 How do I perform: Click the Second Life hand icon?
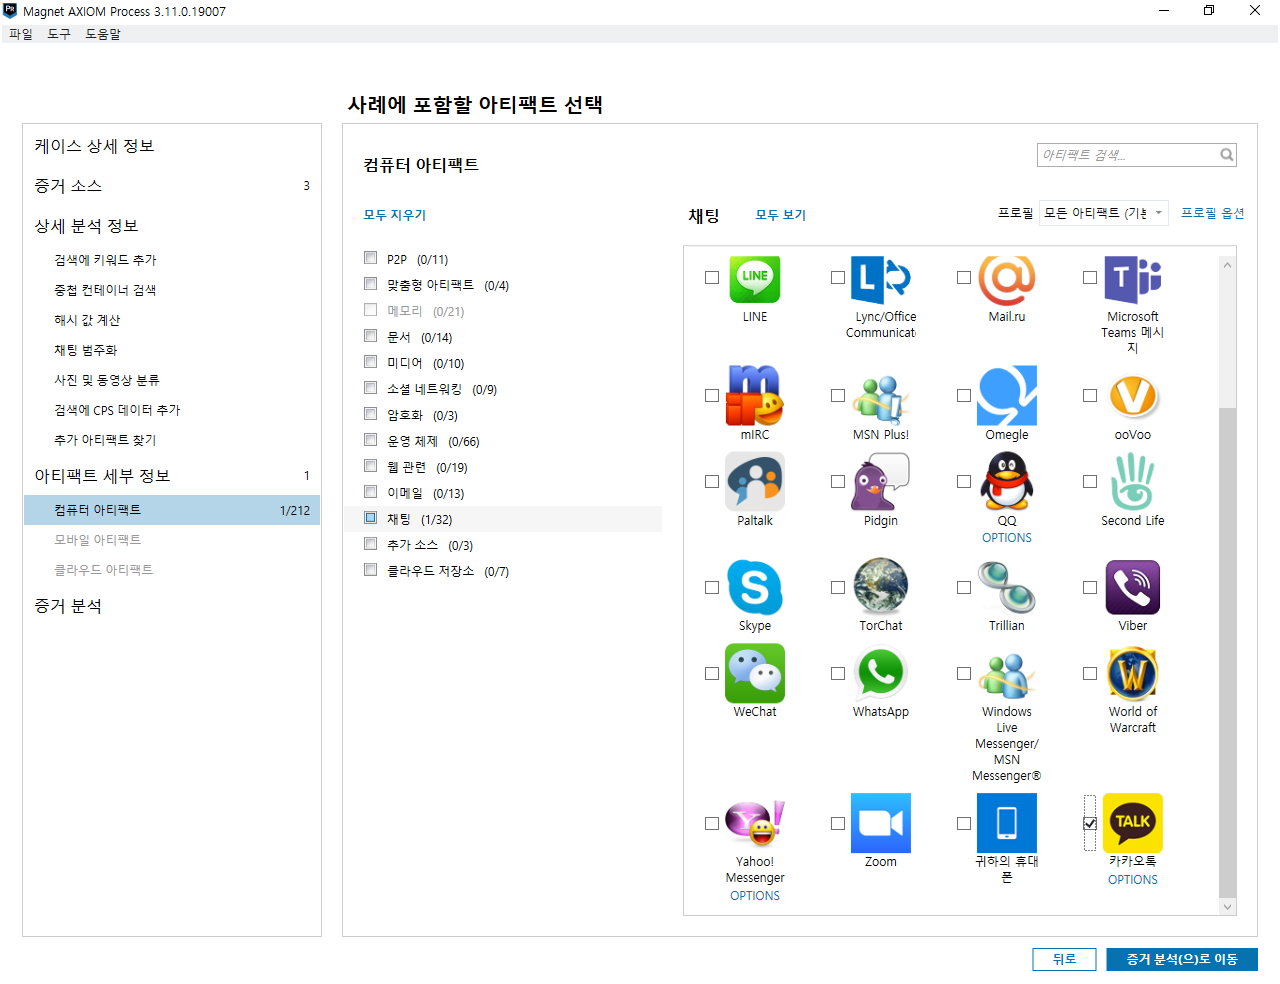(1133, 481)
